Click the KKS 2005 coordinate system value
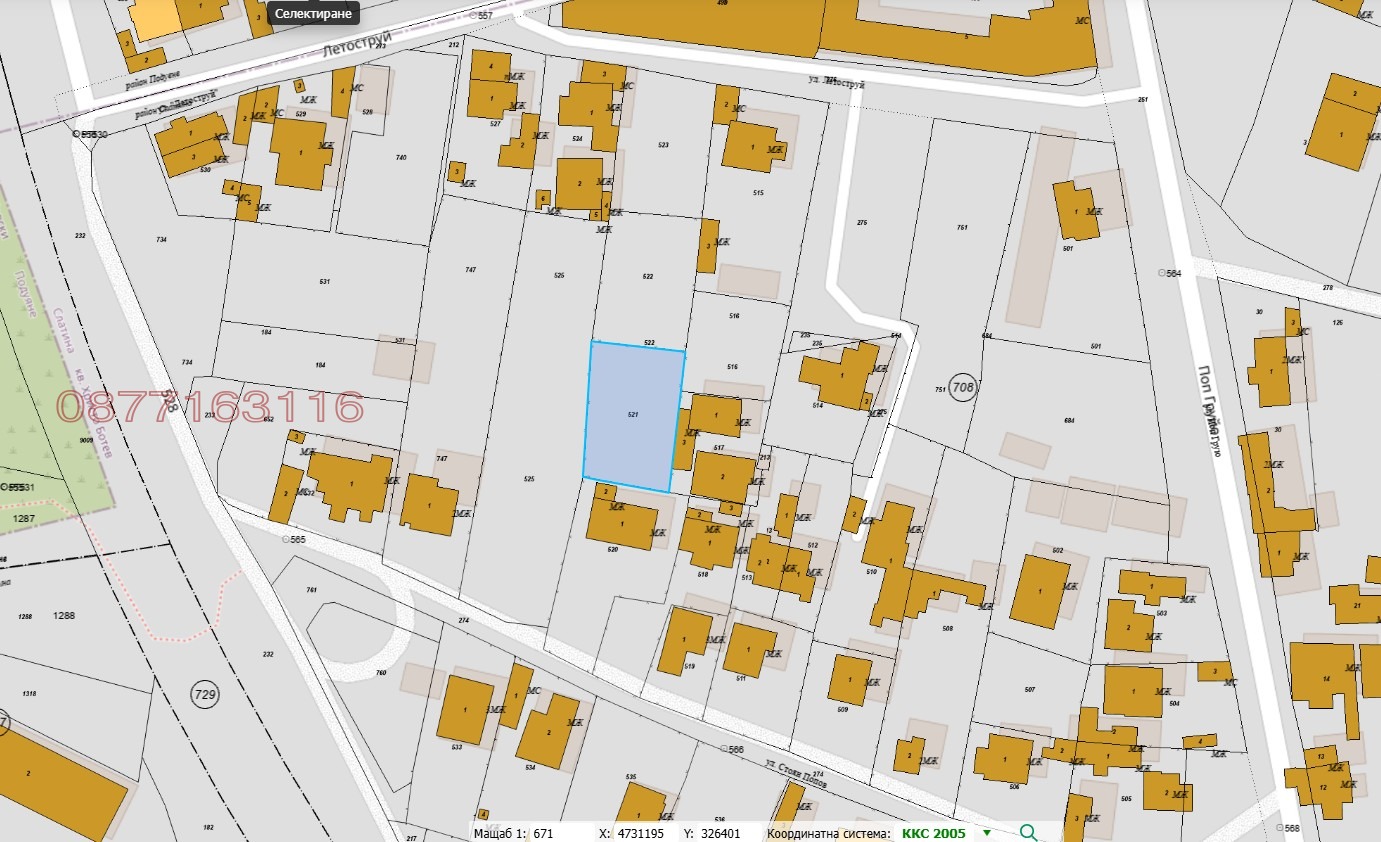Image resolution: width=1381 pixels, height=842 pixels. click(933, 833)
